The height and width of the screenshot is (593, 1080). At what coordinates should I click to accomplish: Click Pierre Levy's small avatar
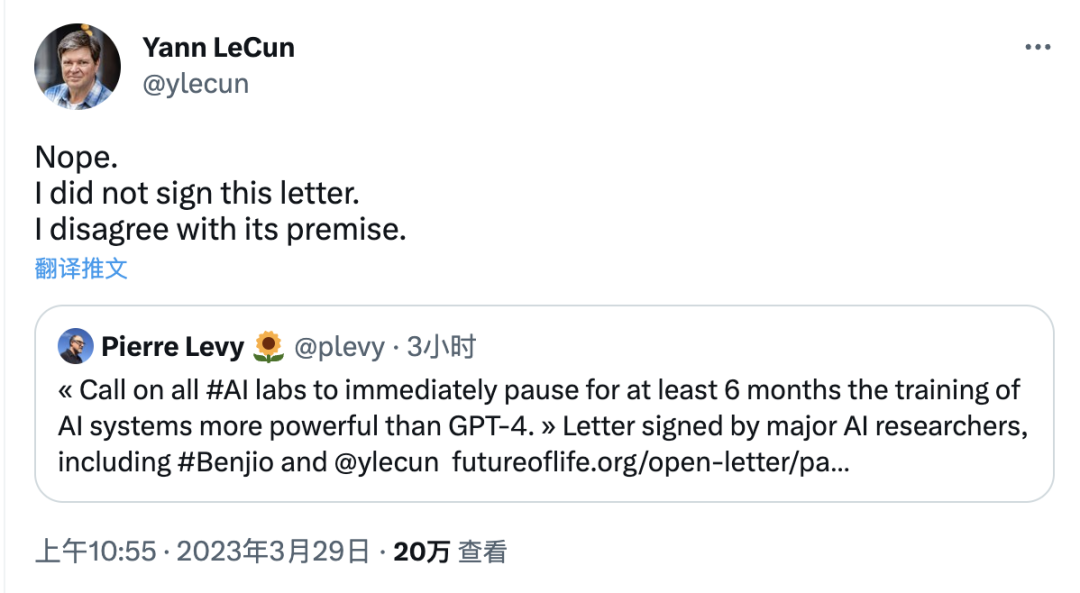click(76, 347)
